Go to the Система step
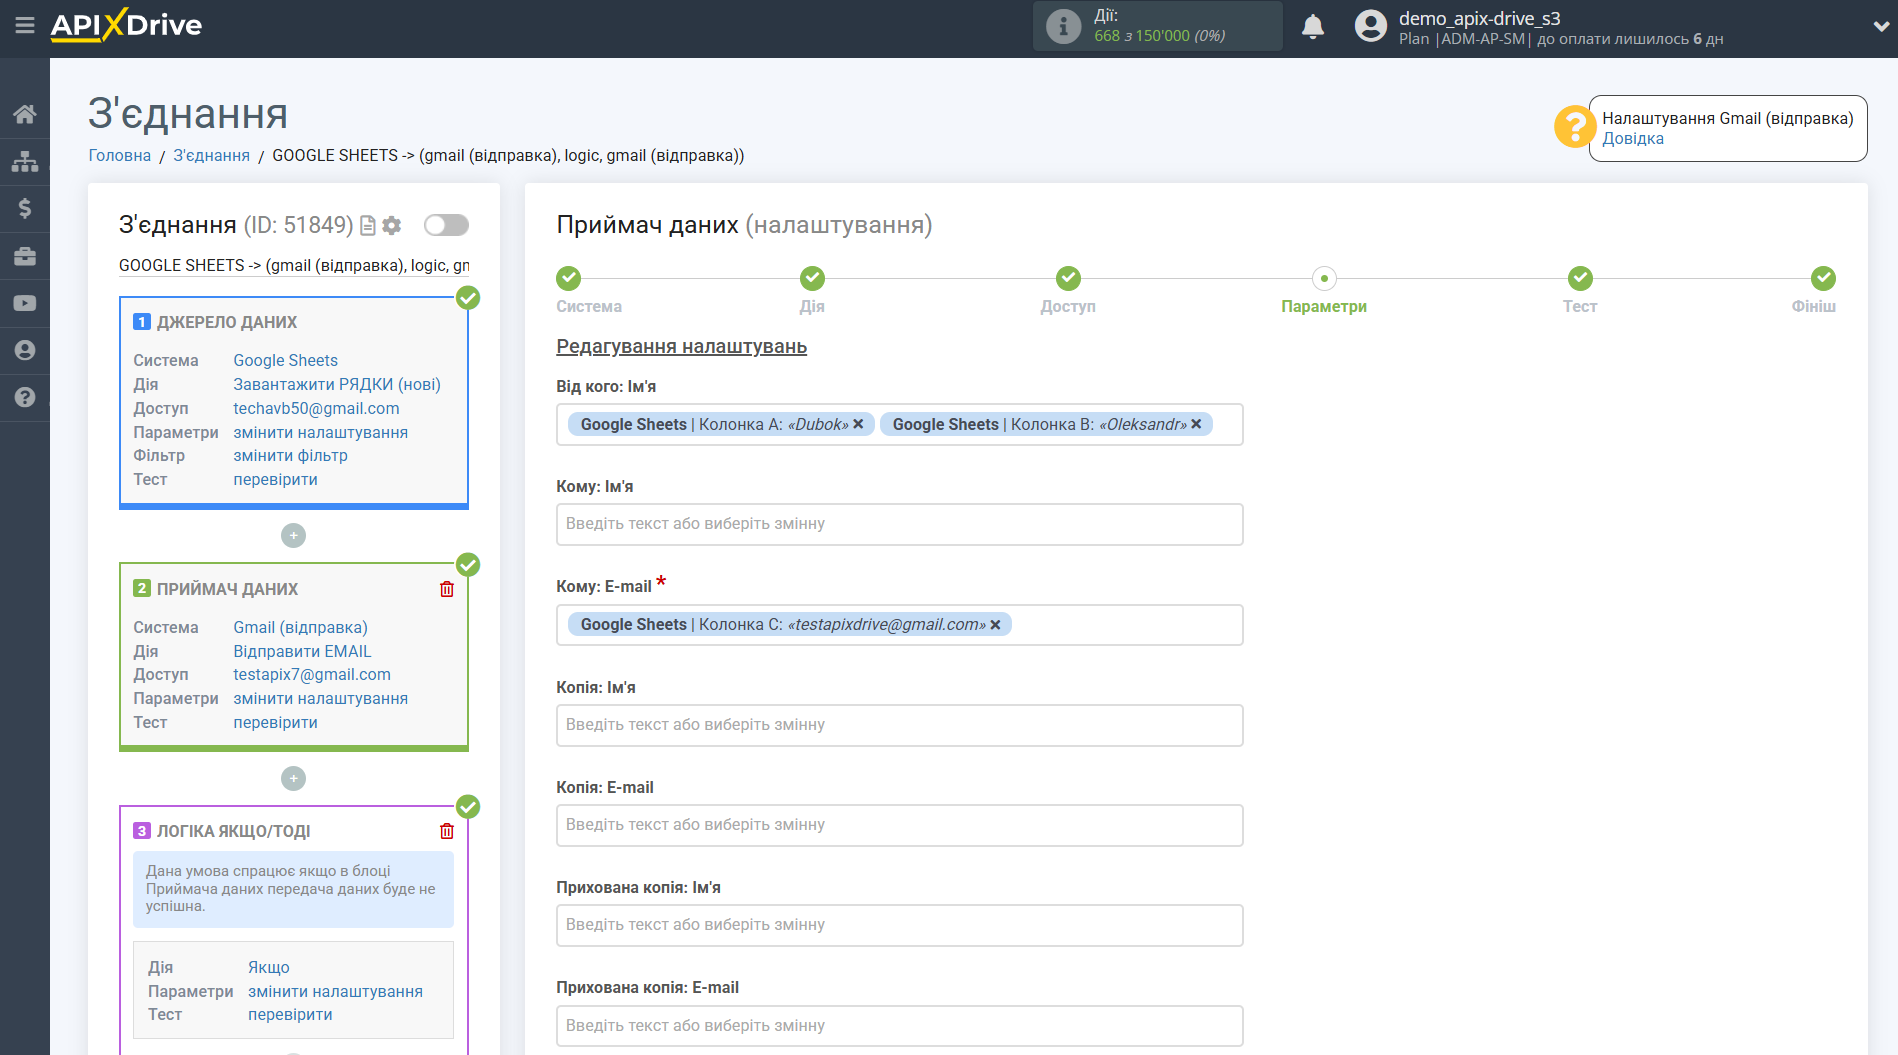The height and width of the screenshot is (1055, 1898). 569,278
